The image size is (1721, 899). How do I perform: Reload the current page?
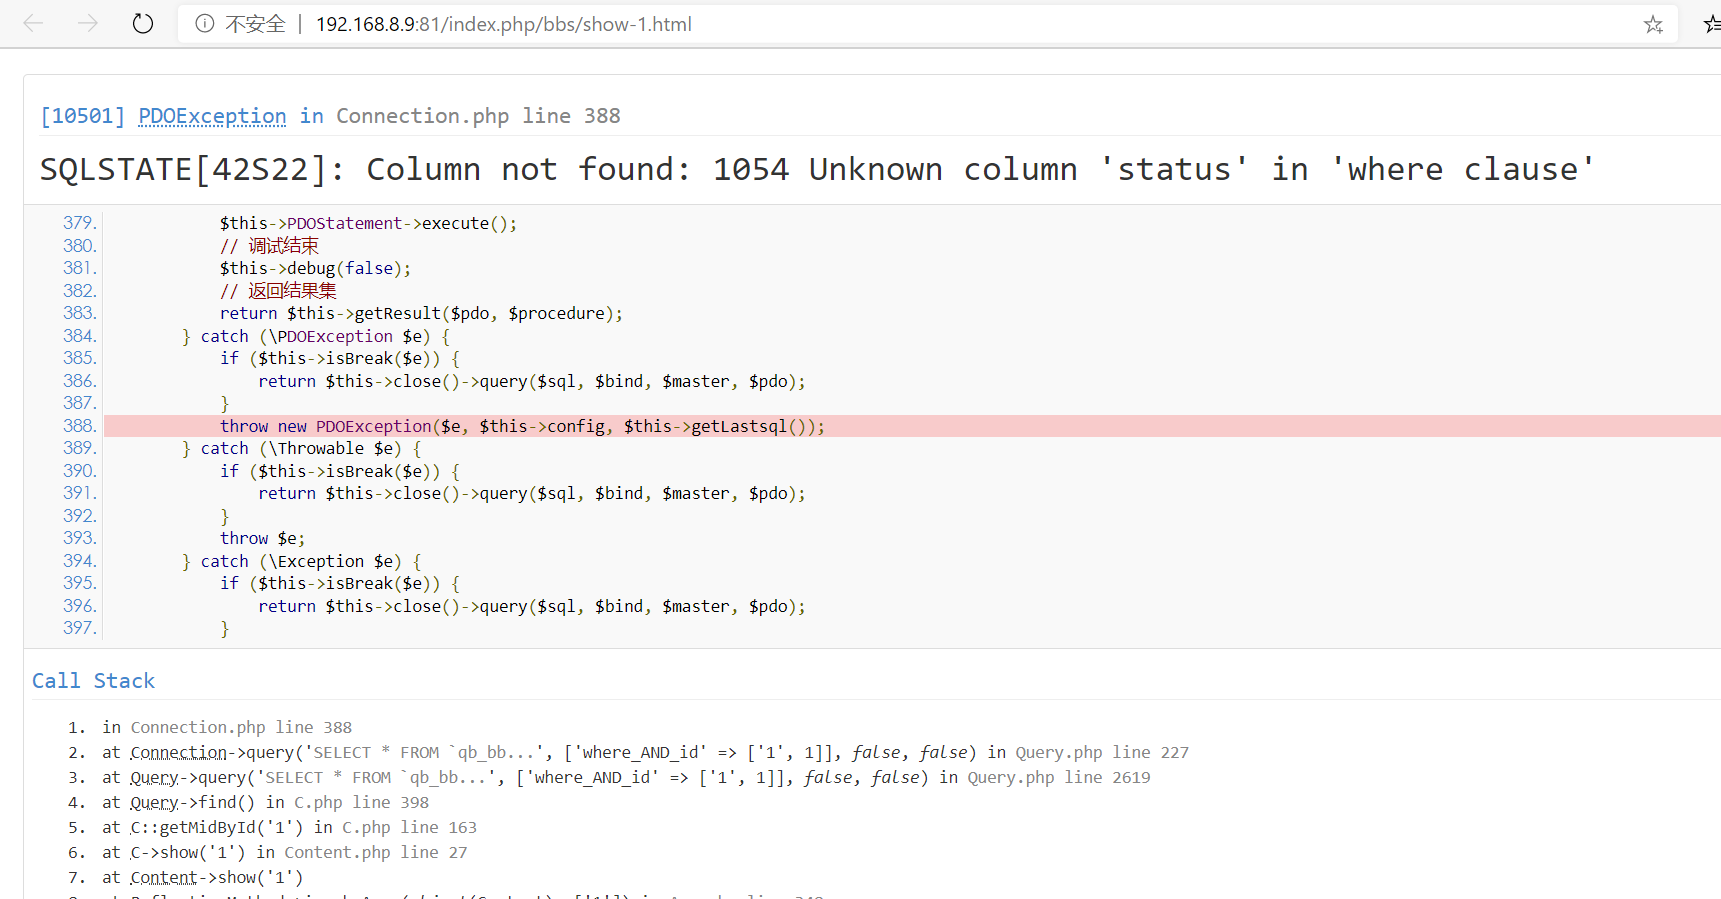point(143,24)
